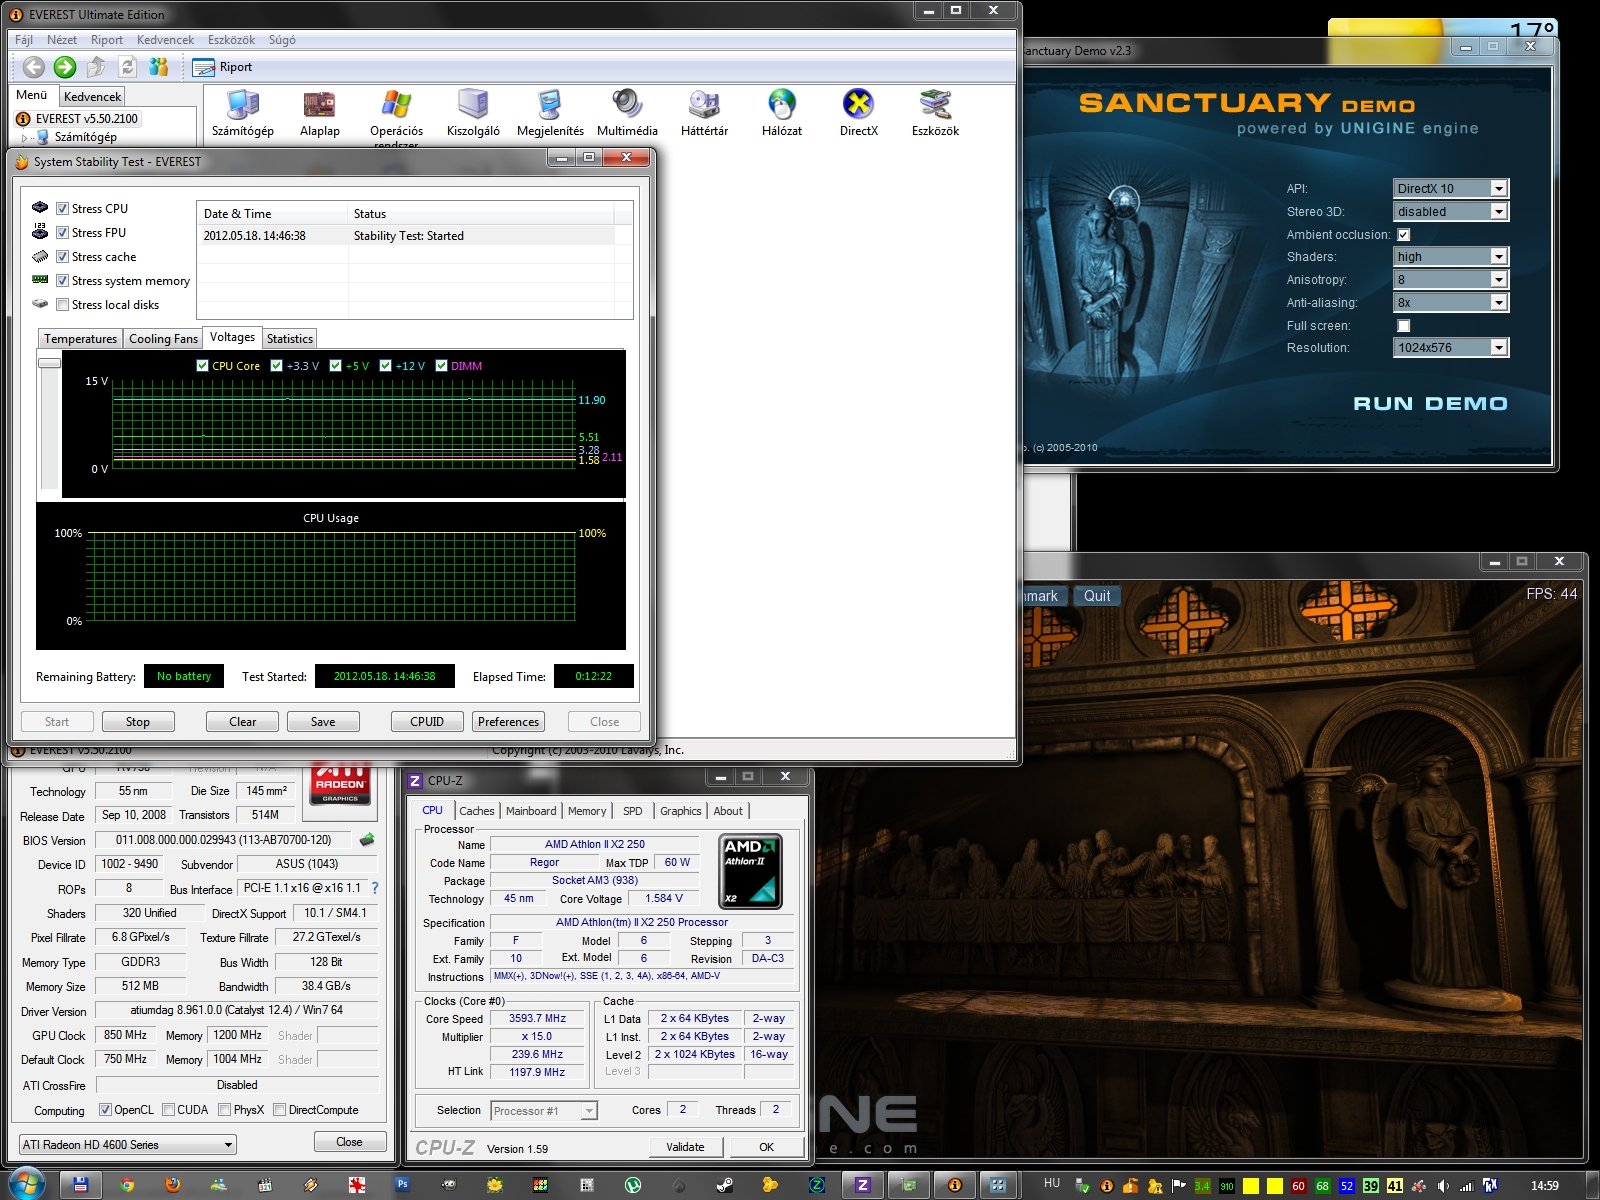
Task: Open Photoshop from the taskbar
Action: [x=402, y=1184]
